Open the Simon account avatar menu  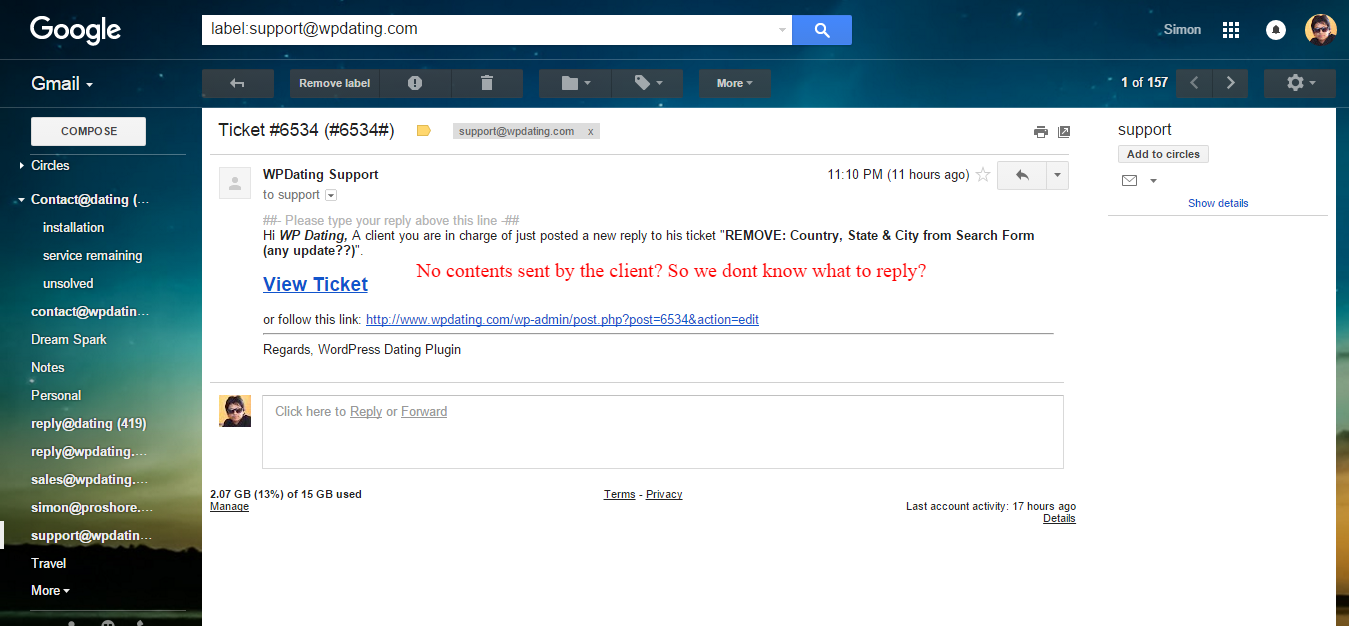click(x=1321, y=29)
